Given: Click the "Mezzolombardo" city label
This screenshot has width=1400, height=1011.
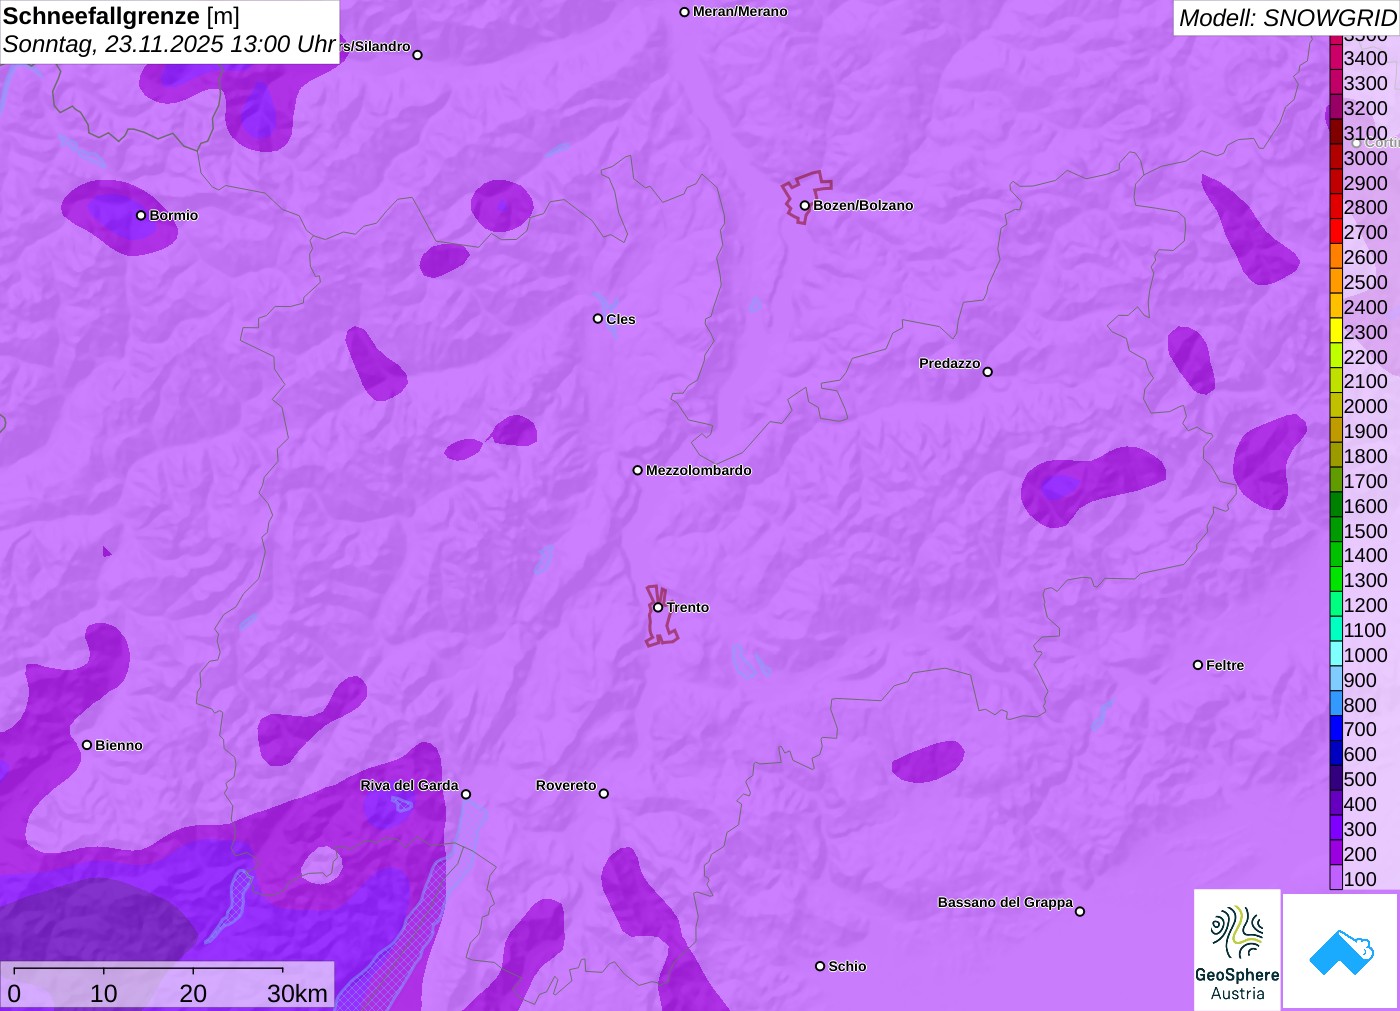Looking at the screenshot, I should [x=698, y=470].
